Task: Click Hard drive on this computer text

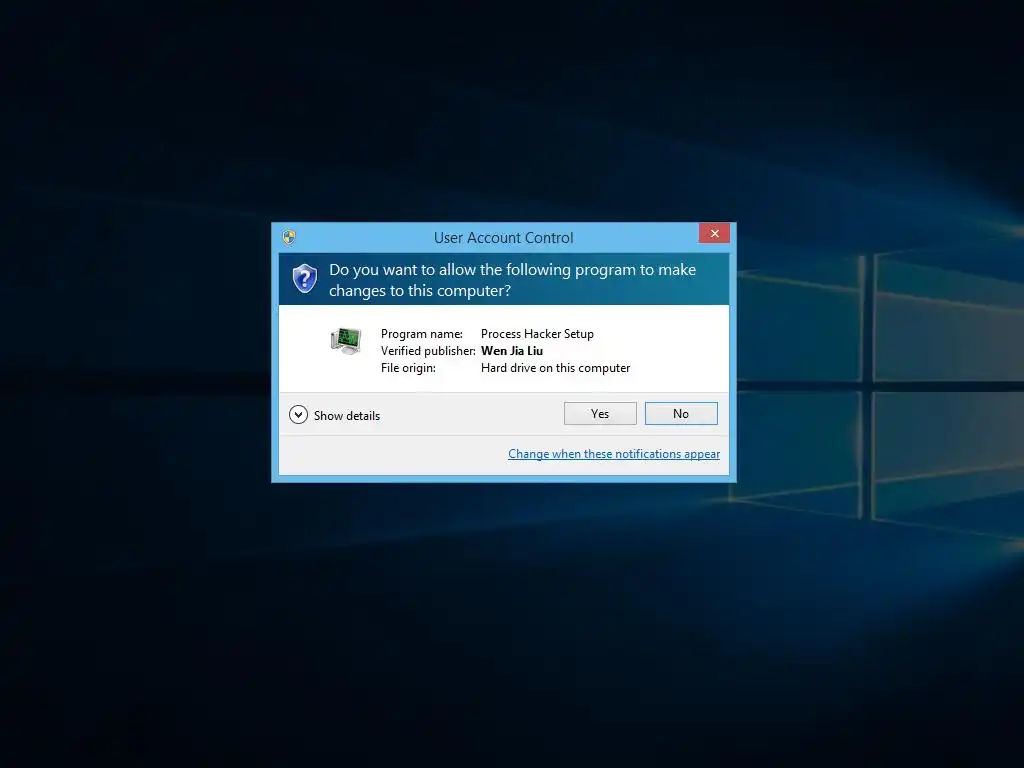Action: (555, 368)
